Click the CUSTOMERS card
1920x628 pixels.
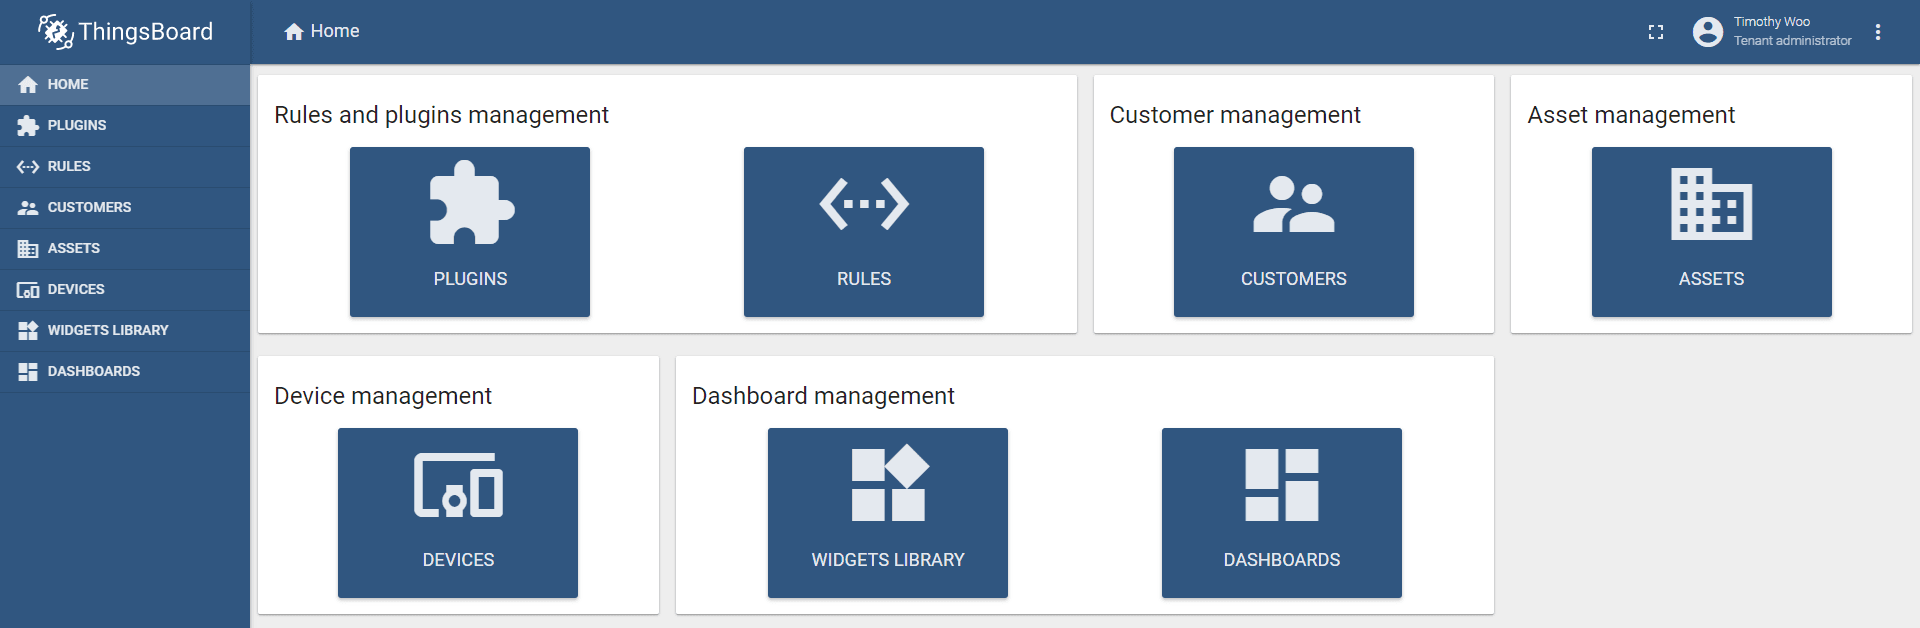pyautogui.click(x=1293, y=231)
